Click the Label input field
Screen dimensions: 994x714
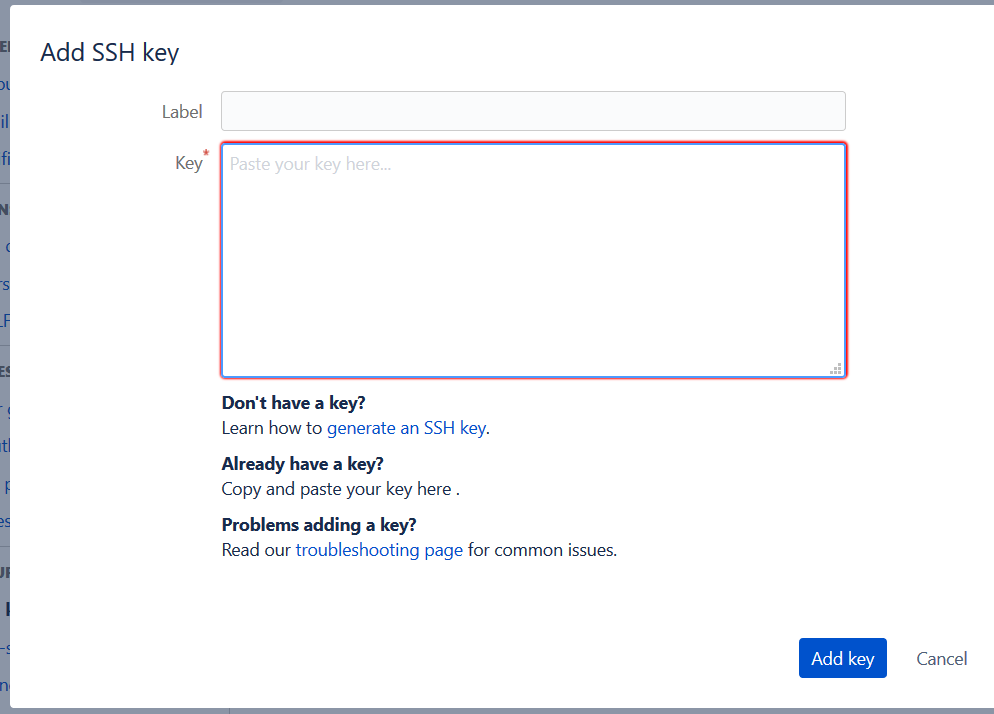[533, 111]
